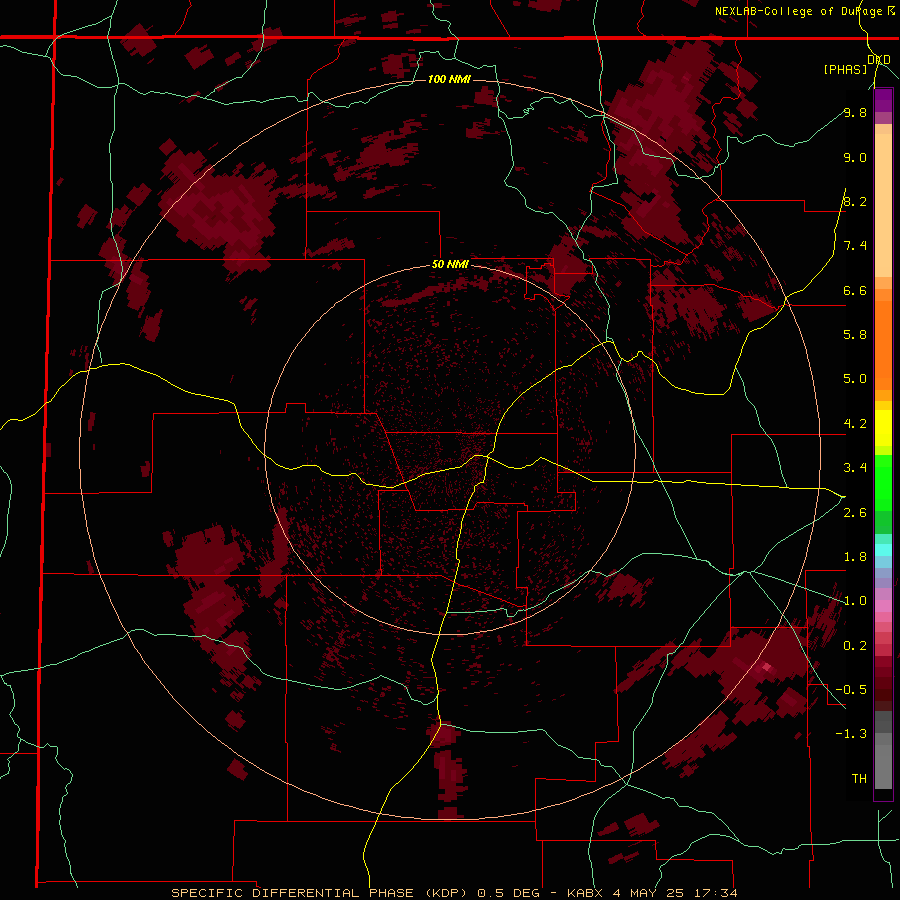This screenshot has width=900, height=900.
Task: Click the 1.8 value on the legend
Action: (855, 556)
